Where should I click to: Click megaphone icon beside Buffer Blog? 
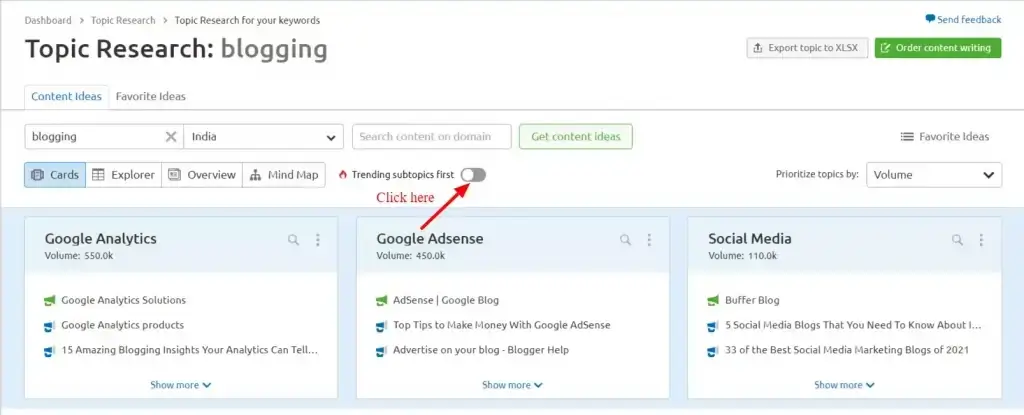[x=714, y=301]
